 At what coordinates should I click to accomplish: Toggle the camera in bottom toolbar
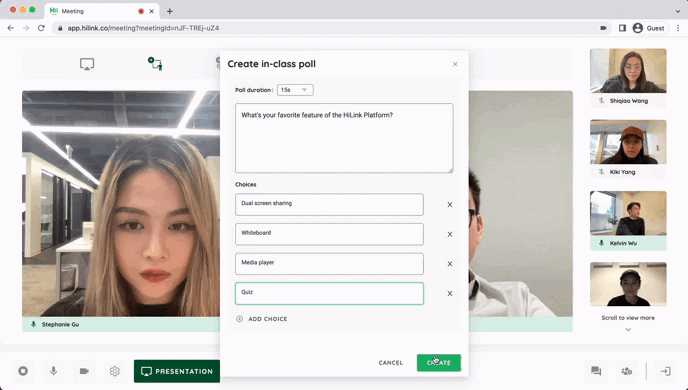(84, 371)
